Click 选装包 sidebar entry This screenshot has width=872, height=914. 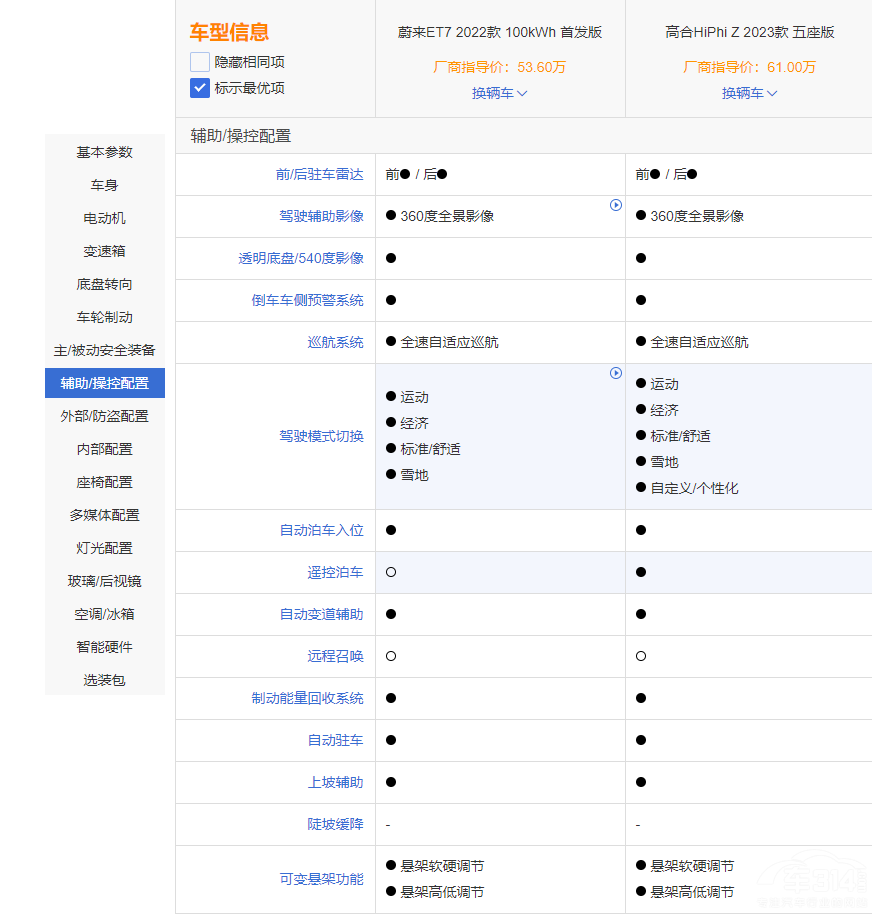105,680
